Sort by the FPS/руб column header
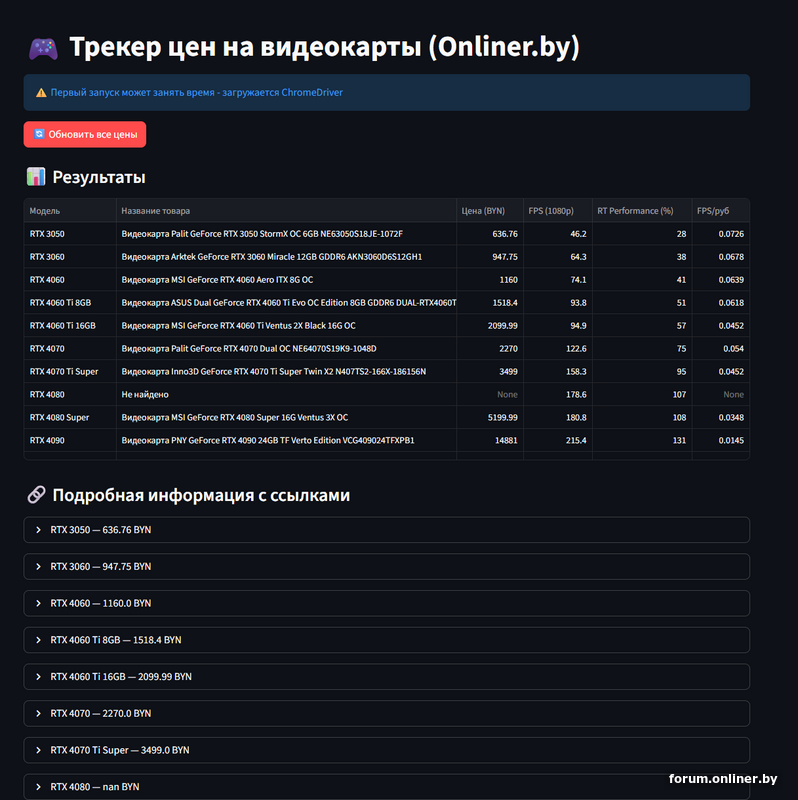The height and width of the screenshot is (800, 798). coord(720,211)
